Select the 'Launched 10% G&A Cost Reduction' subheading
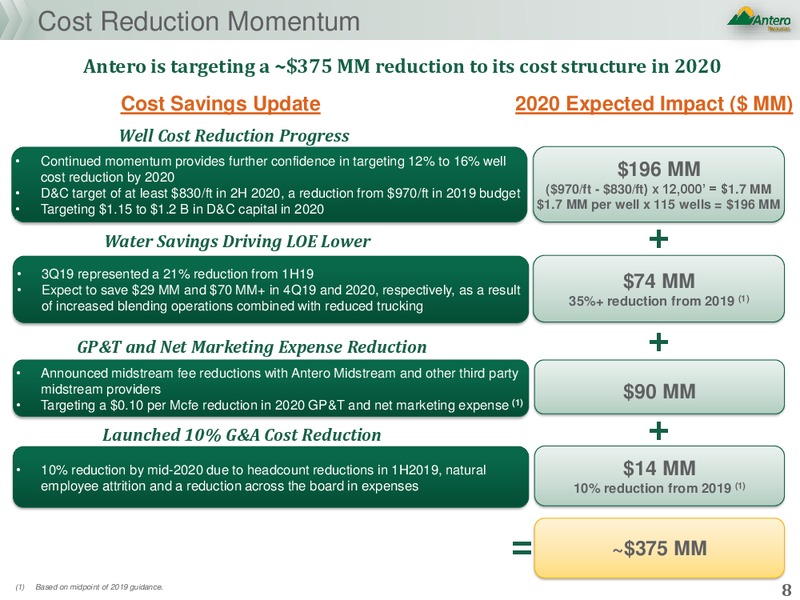Image resolution: width=800 pixels, height=600 pixels. coord(242,435)
